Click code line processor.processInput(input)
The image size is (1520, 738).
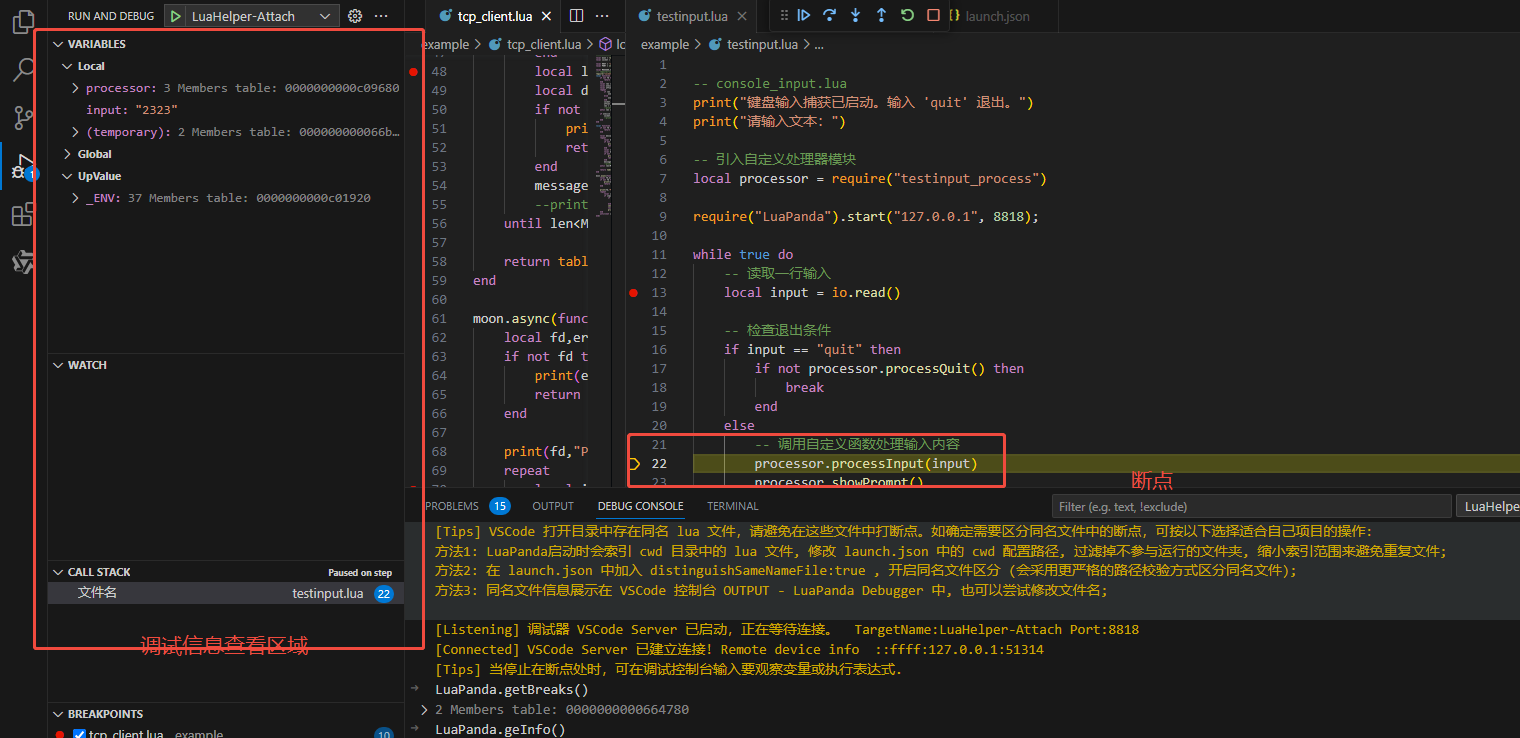pyautogui.click(x=865, y=464)
